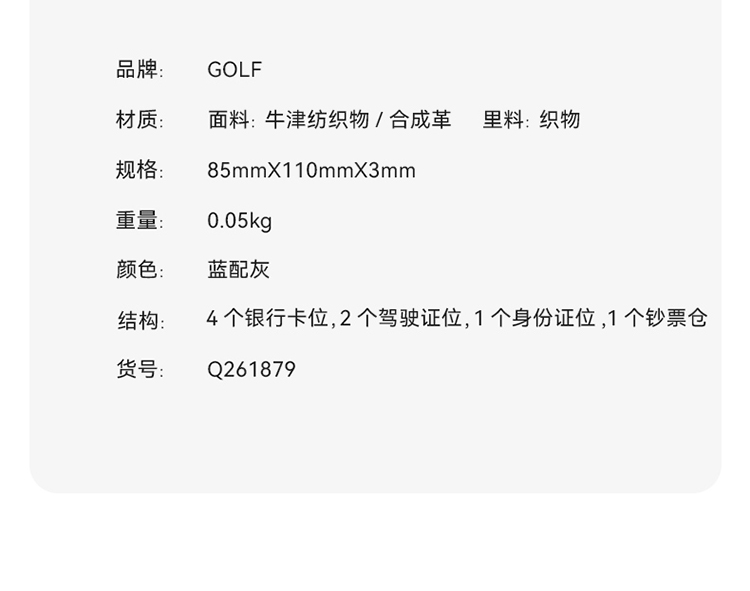Click the 织物 lining value

tap(560, 120)
